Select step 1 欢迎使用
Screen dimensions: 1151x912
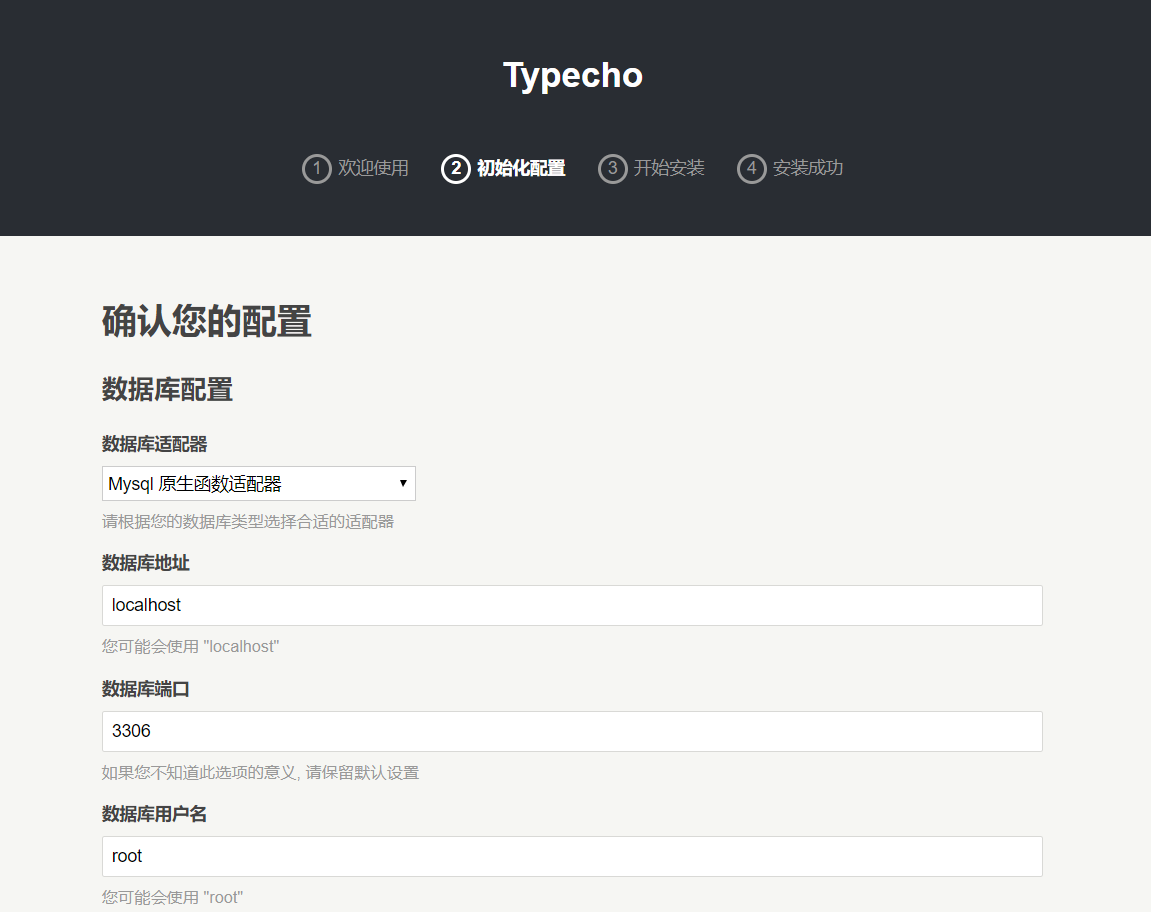pos(355,168)
